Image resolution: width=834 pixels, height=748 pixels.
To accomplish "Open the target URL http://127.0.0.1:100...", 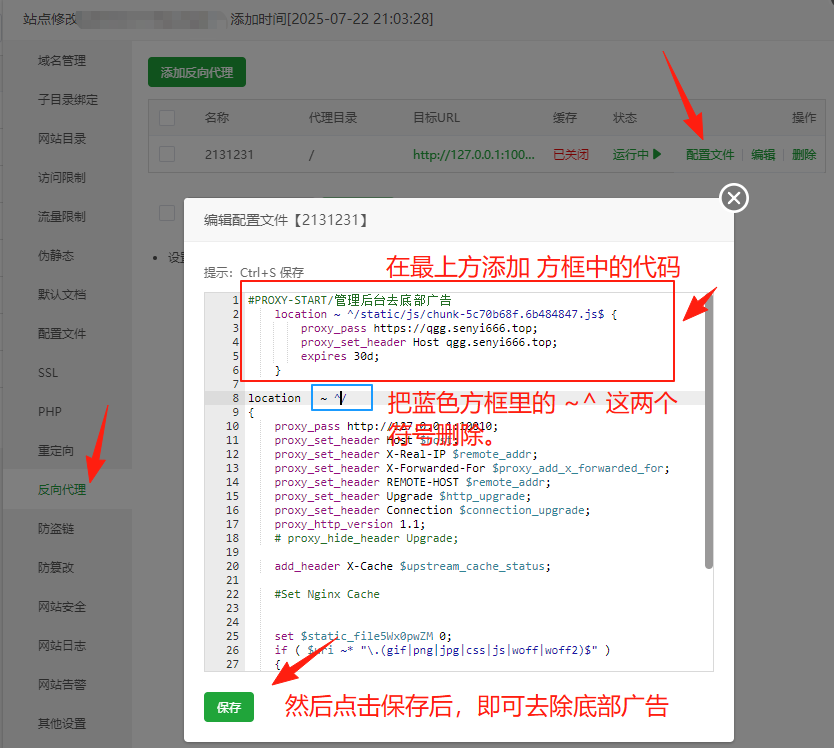I will pos(473,155).
